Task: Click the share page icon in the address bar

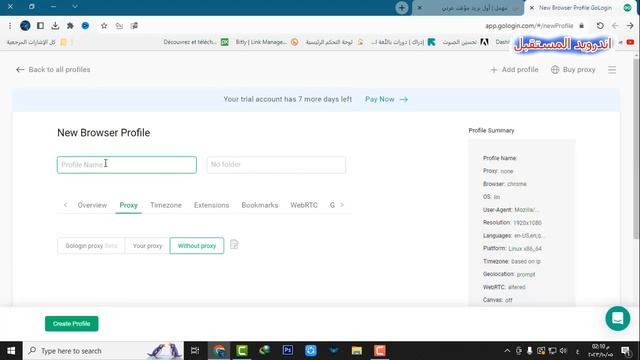Action: (119, 26)
